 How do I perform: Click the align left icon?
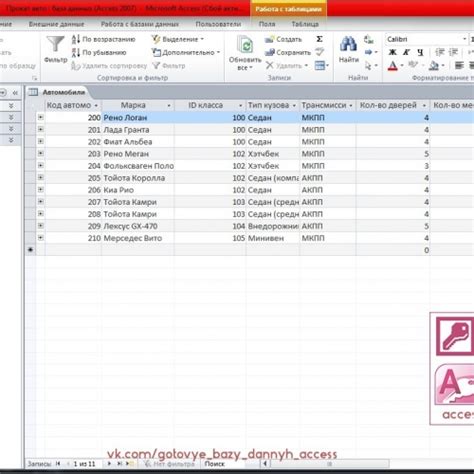pyautogui.click(x=459, y=66)
